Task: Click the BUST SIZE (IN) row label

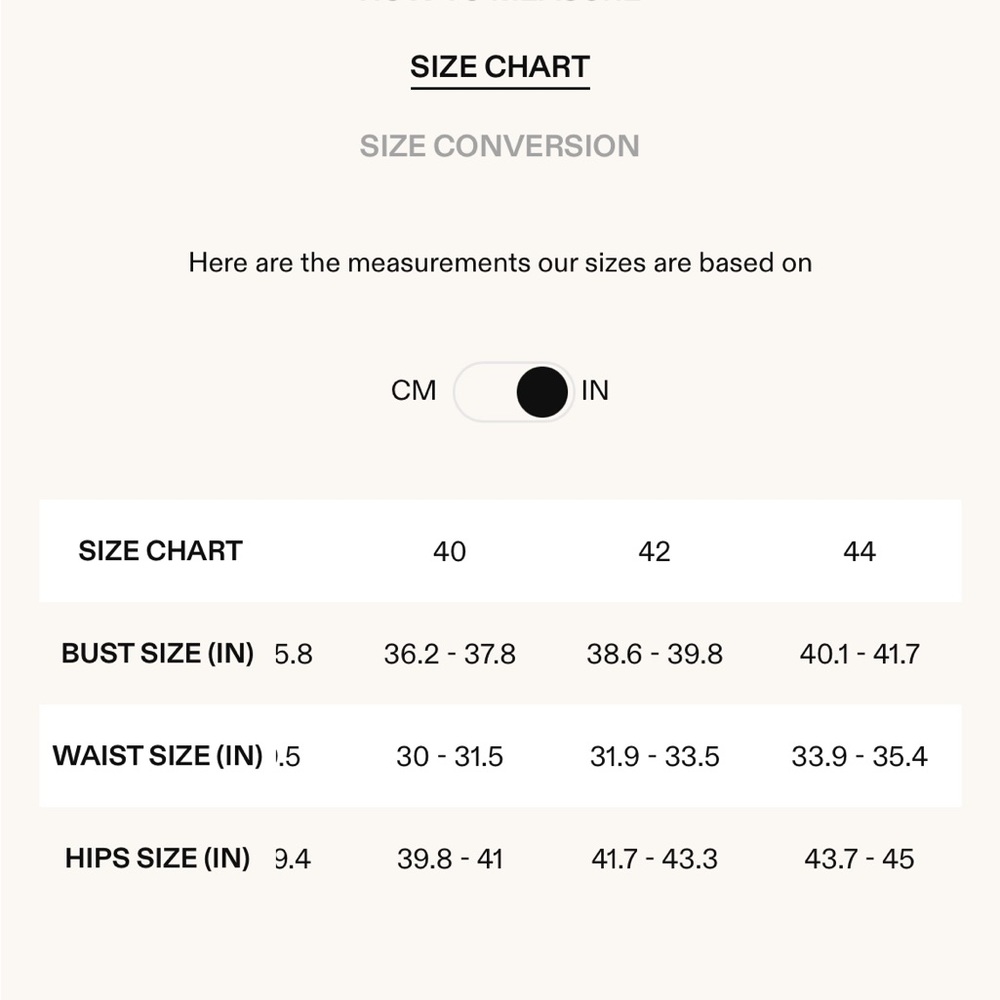Action: coord(158,654)
